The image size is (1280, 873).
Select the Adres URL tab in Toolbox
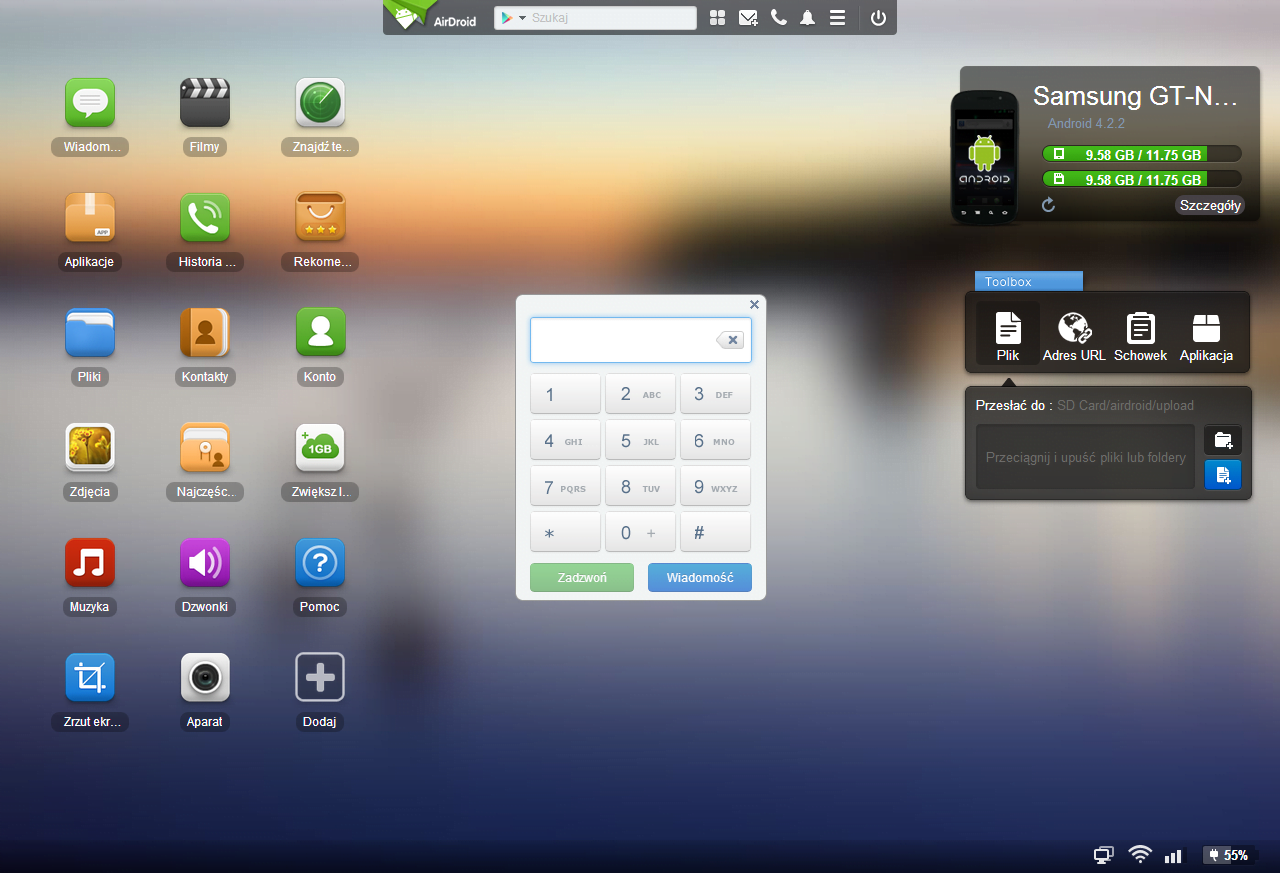[1074, 335]
